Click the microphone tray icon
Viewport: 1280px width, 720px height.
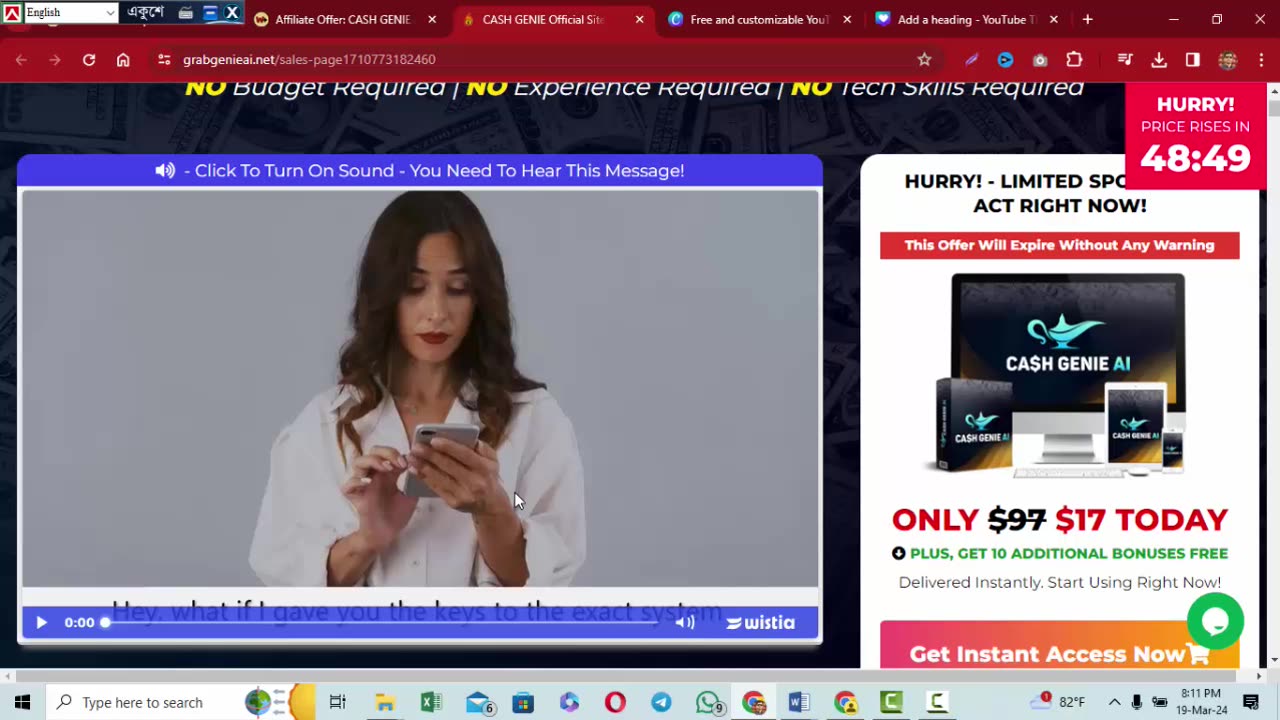[x=1137, y=702]
